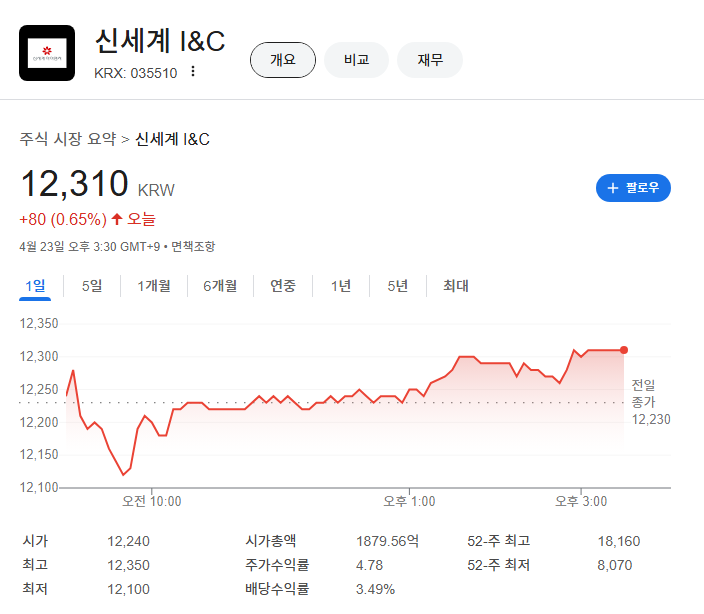Click the 시가총액 value 1879.56억
704x614 pixels.
[x=387, y=541]
